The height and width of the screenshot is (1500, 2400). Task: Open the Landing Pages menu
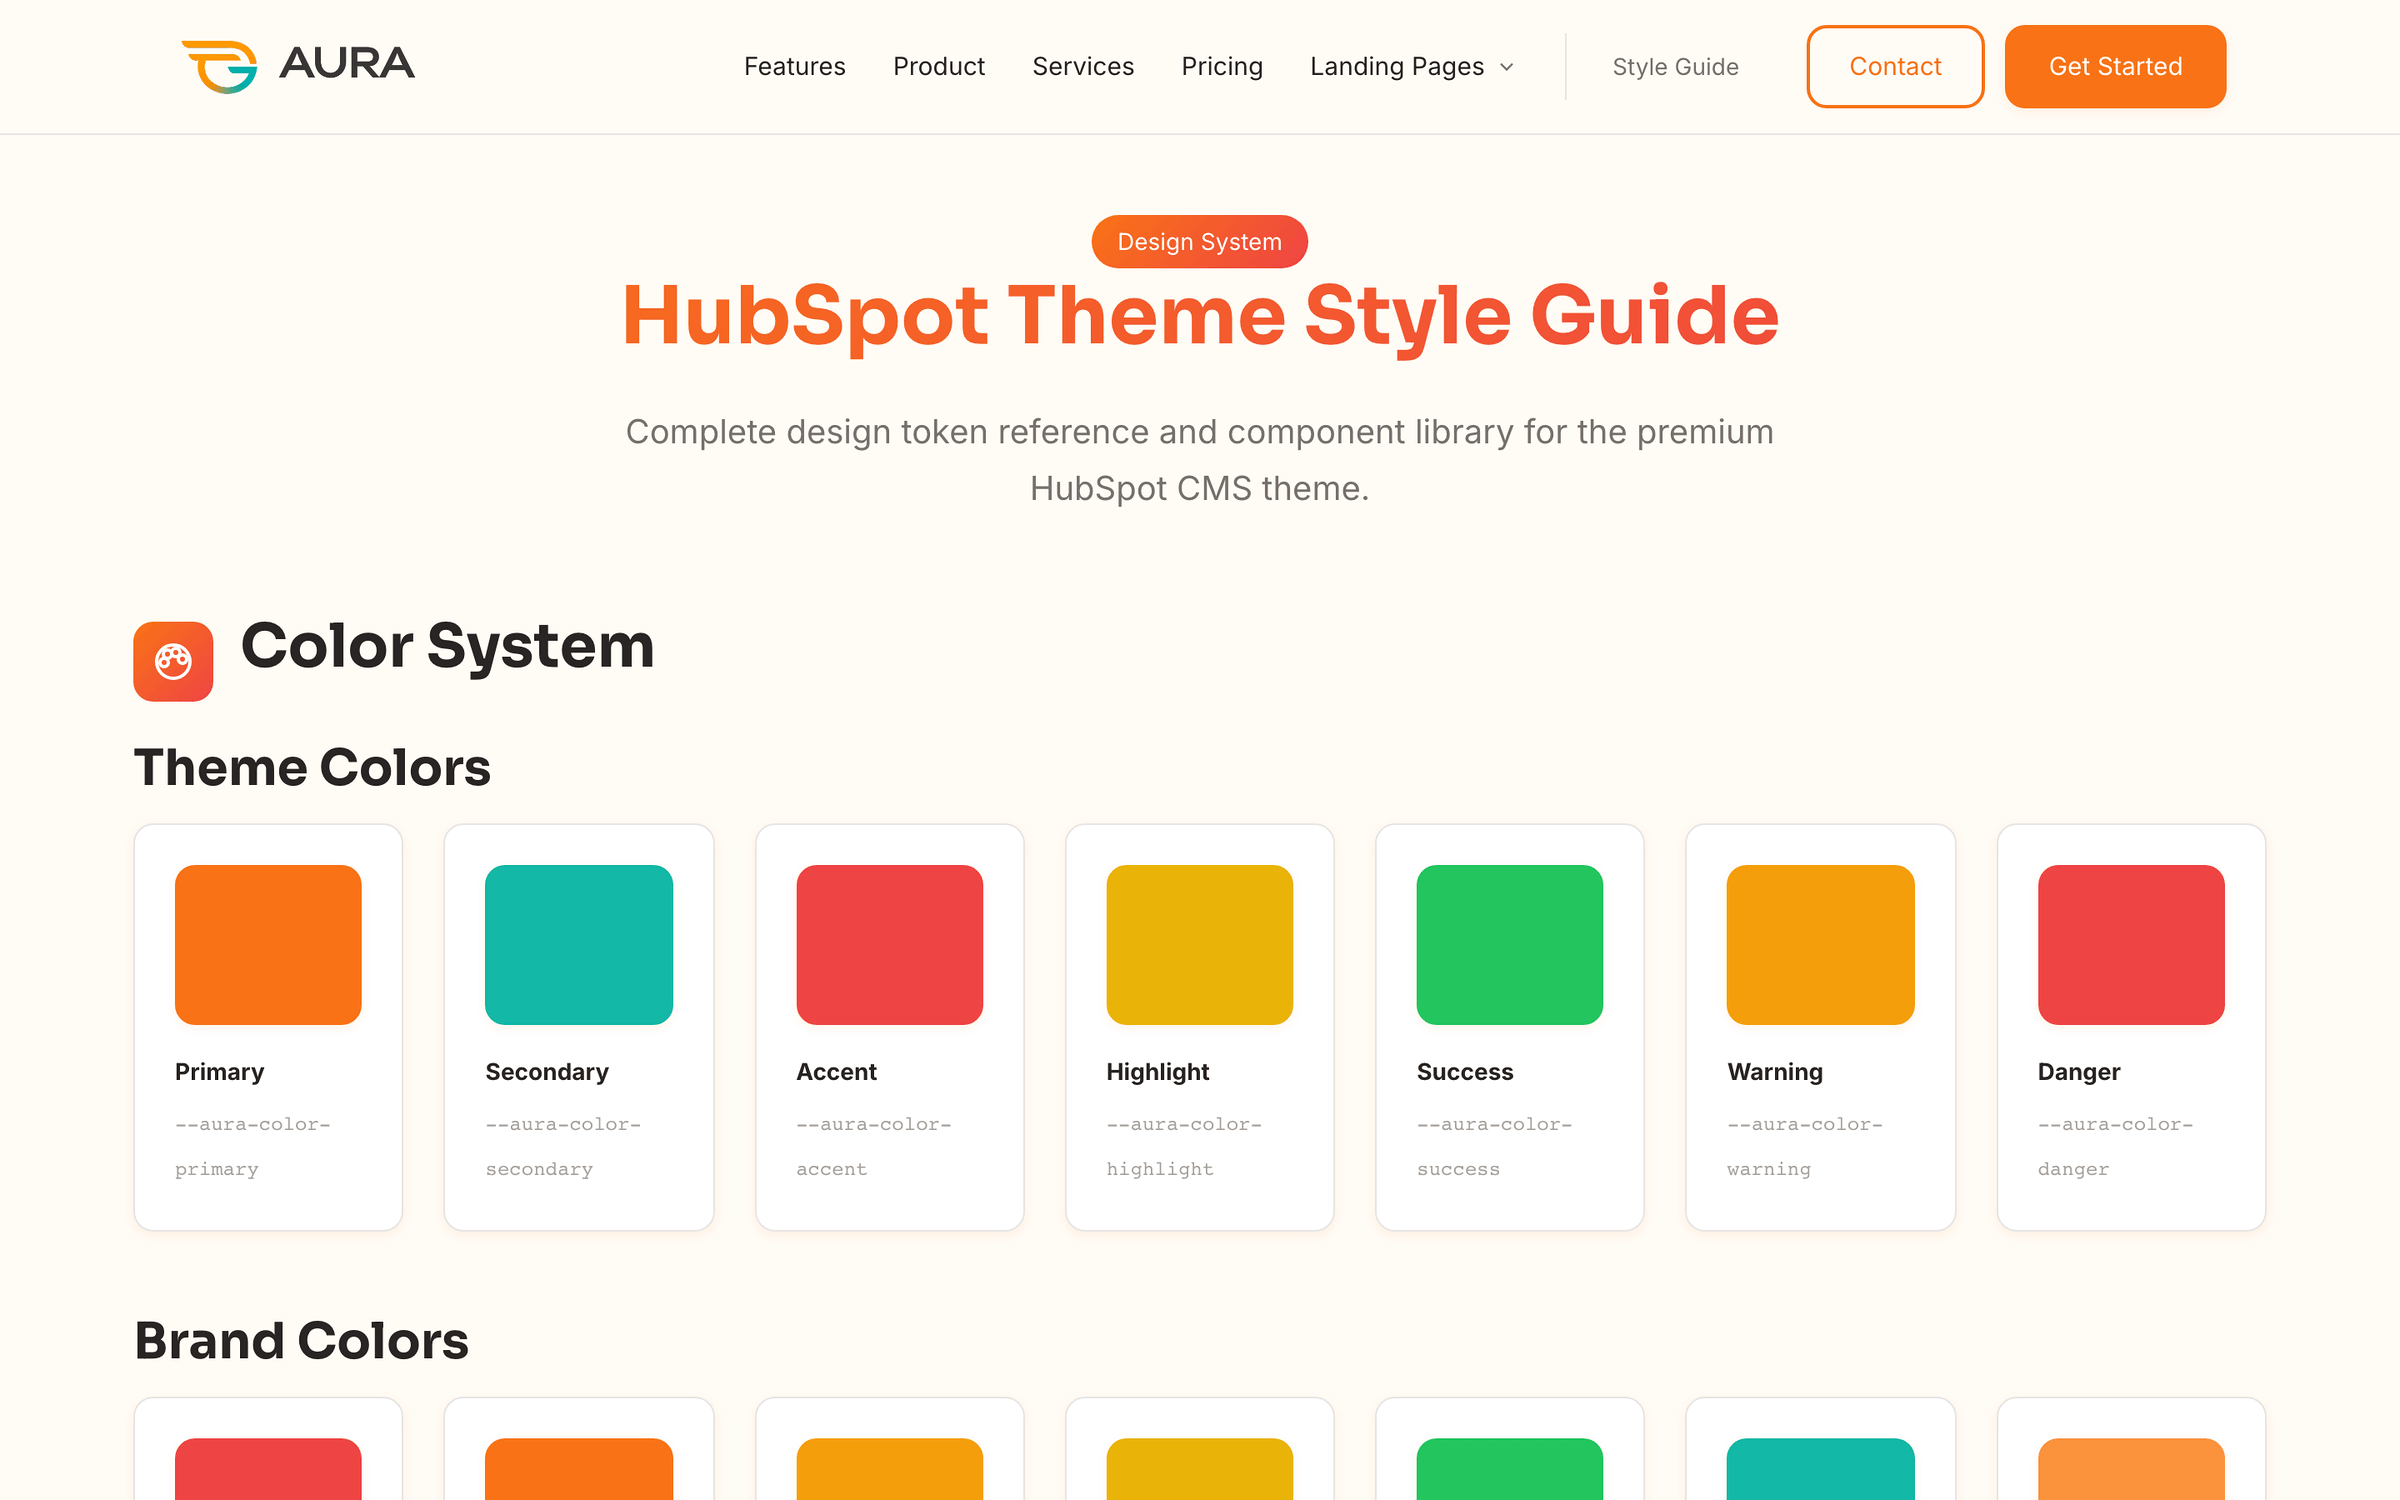pos(1397,66)
